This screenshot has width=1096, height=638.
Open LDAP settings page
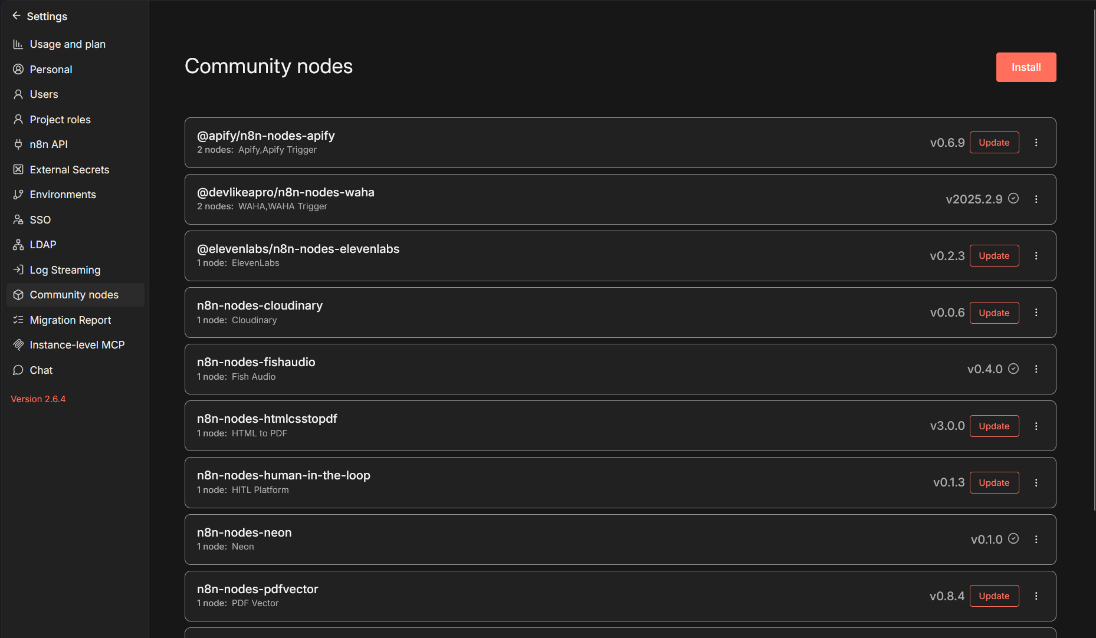(75, 245)
